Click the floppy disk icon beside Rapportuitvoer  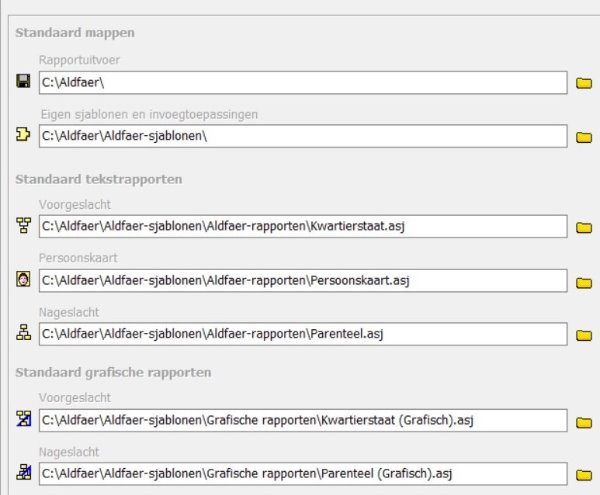(23, 81)
